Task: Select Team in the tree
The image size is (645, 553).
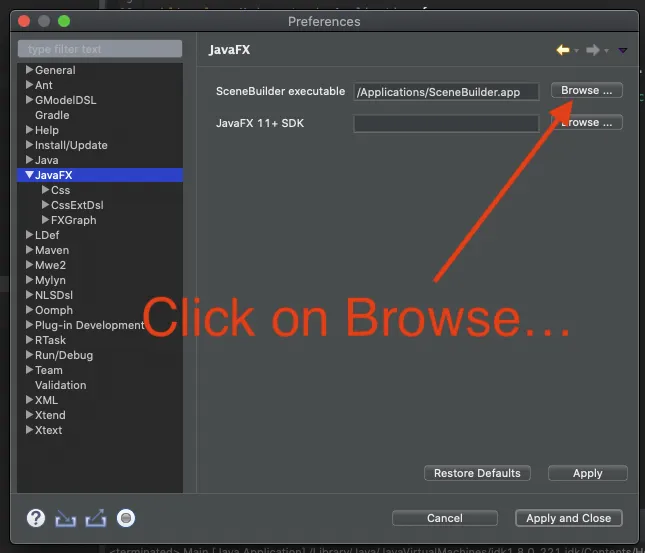Action: click(x=49, y=370)
